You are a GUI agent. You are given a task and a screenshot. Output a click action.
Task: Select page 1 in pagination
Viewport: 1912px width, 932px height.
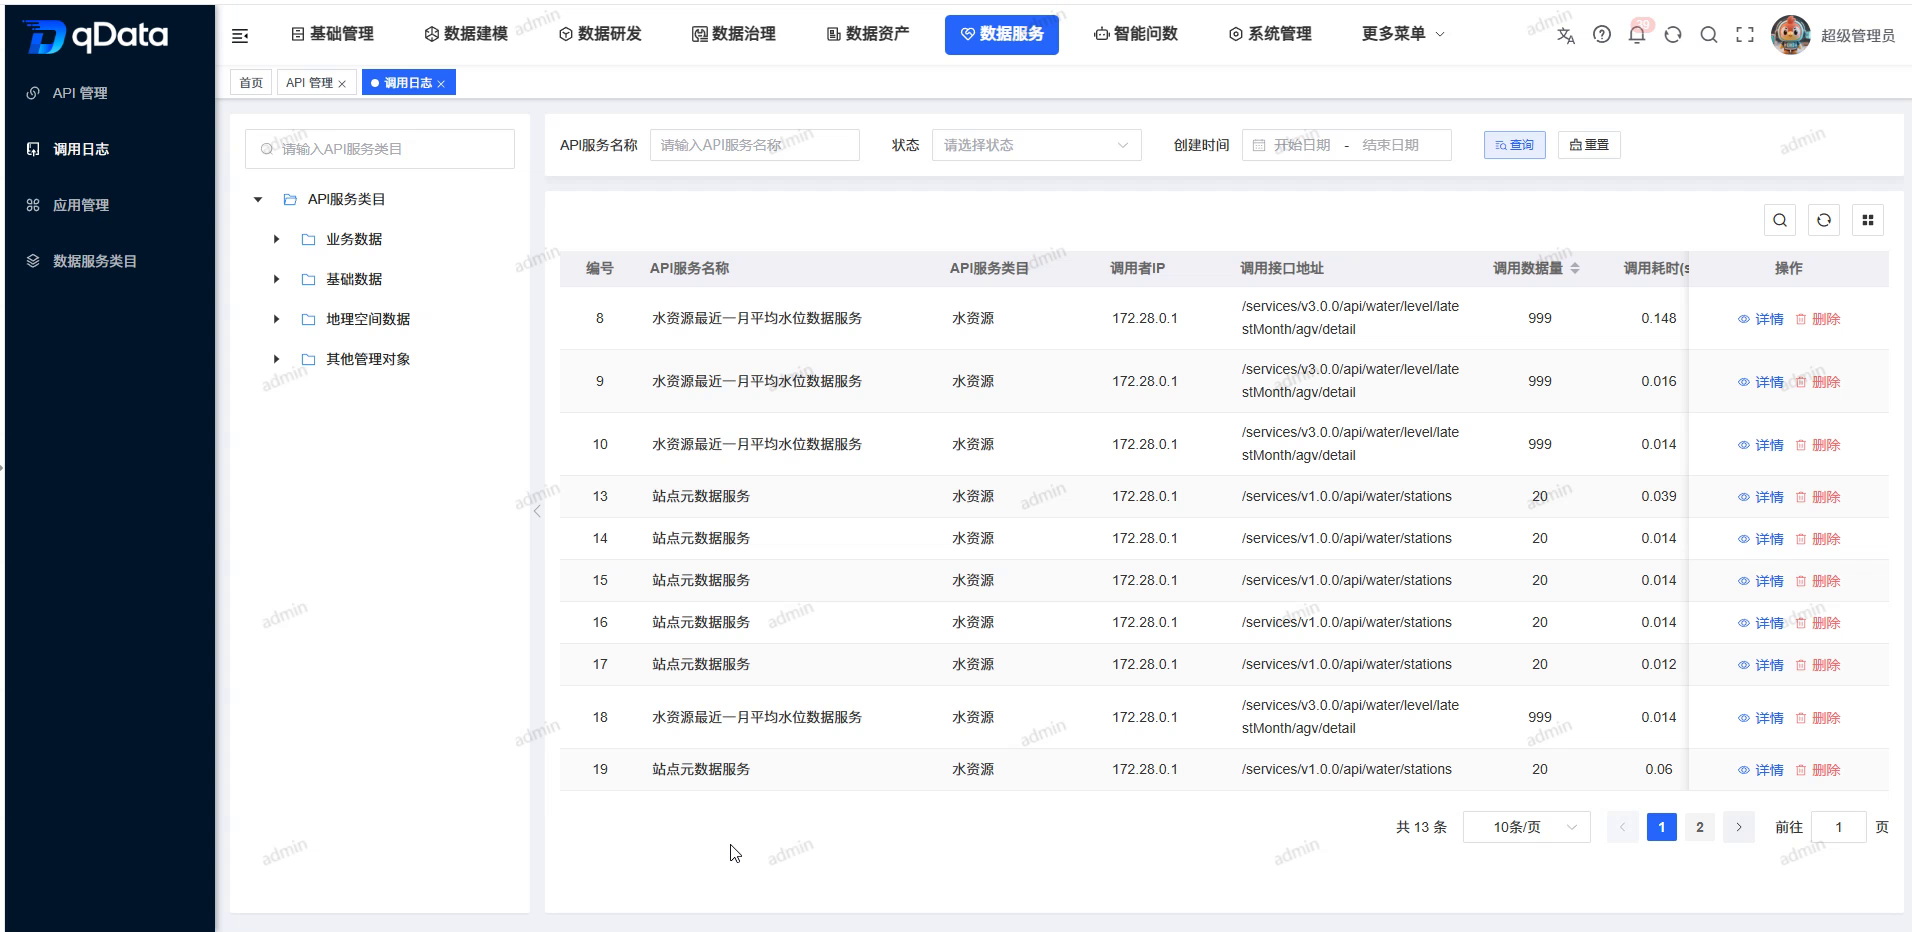click(x=1662, y=827)
